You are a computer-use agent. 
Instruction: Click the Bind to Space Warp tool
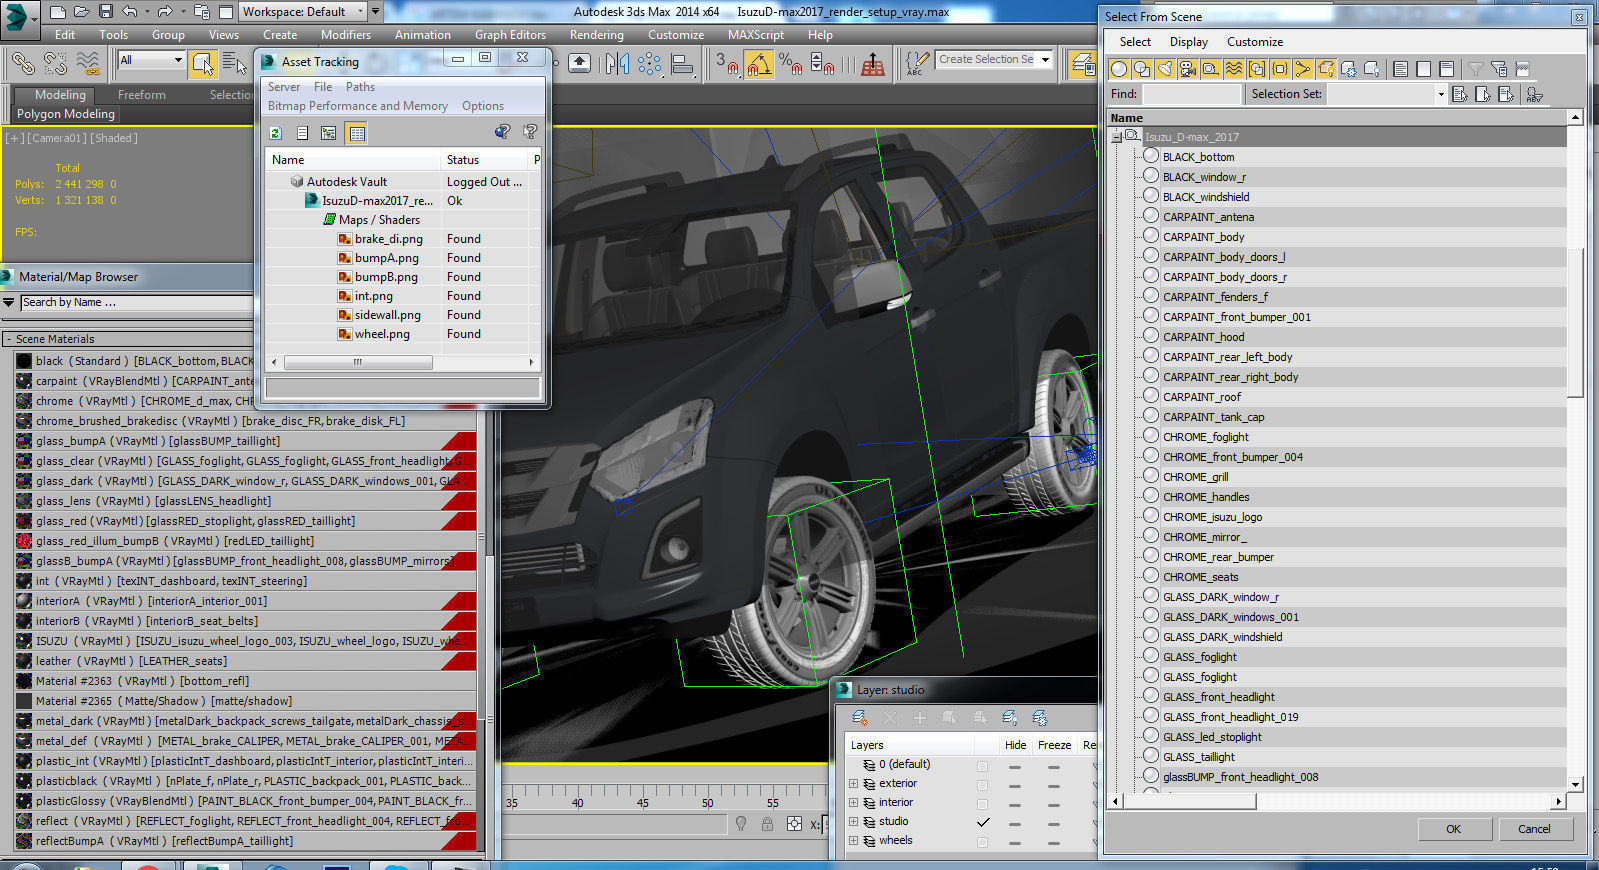[x=88, y=64]
